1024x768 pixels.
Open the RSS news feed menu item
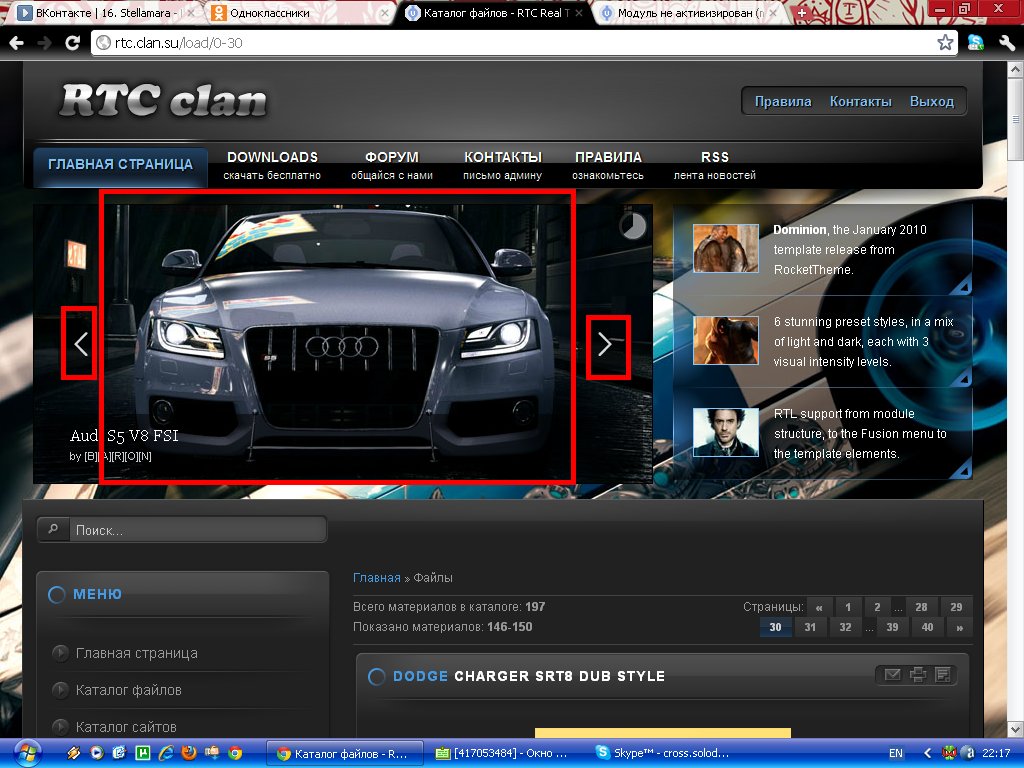point(714,165)
